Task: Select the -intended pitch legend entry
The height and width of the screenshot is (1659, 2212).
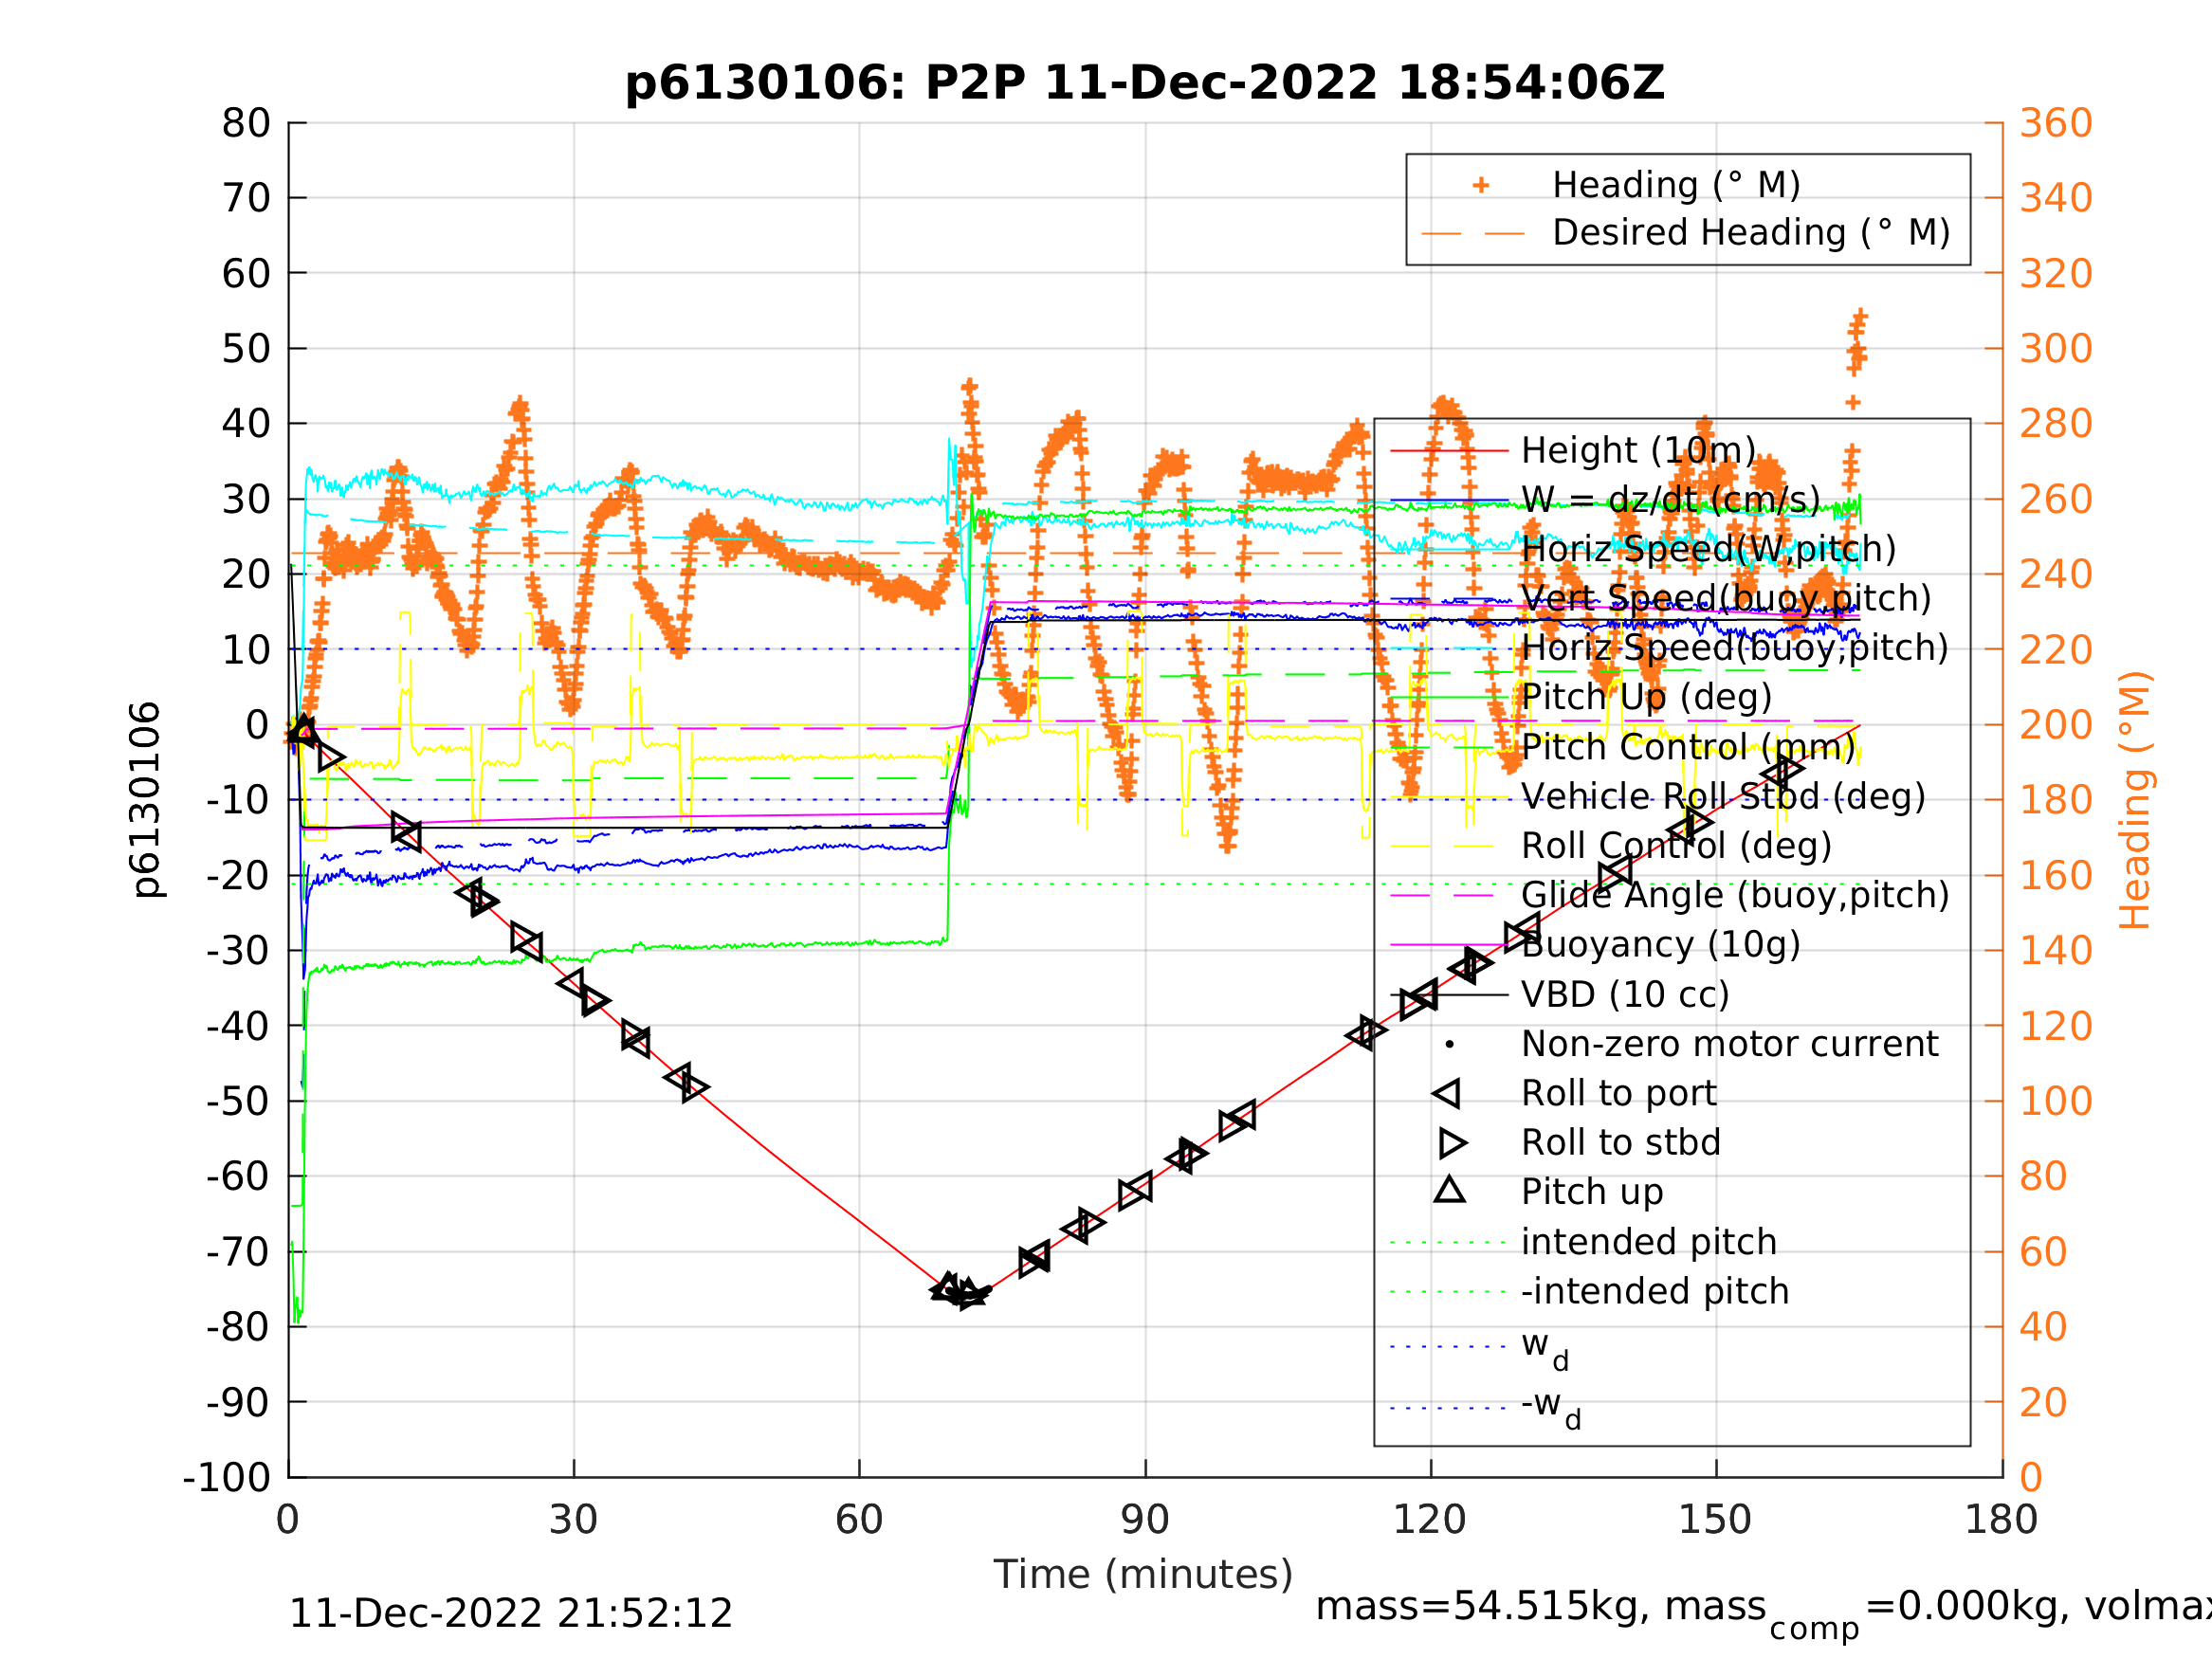Action: click(x=1654, y=1291)
